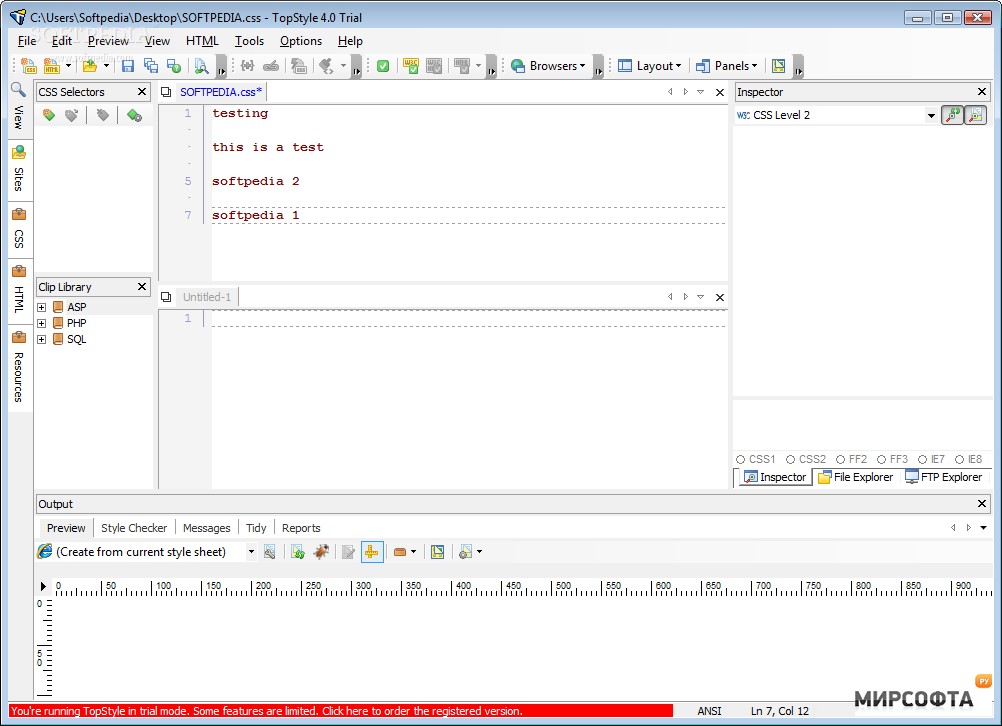
Task: Switch to the Tidy output tab
Action: pos(256,529)
